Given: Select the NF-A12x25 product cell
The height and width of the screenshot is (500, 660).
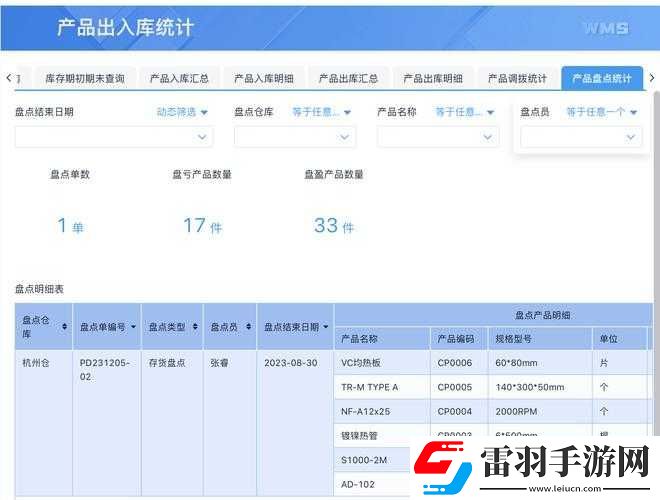Looking at the screenshot, I should (x=382, y=412).
